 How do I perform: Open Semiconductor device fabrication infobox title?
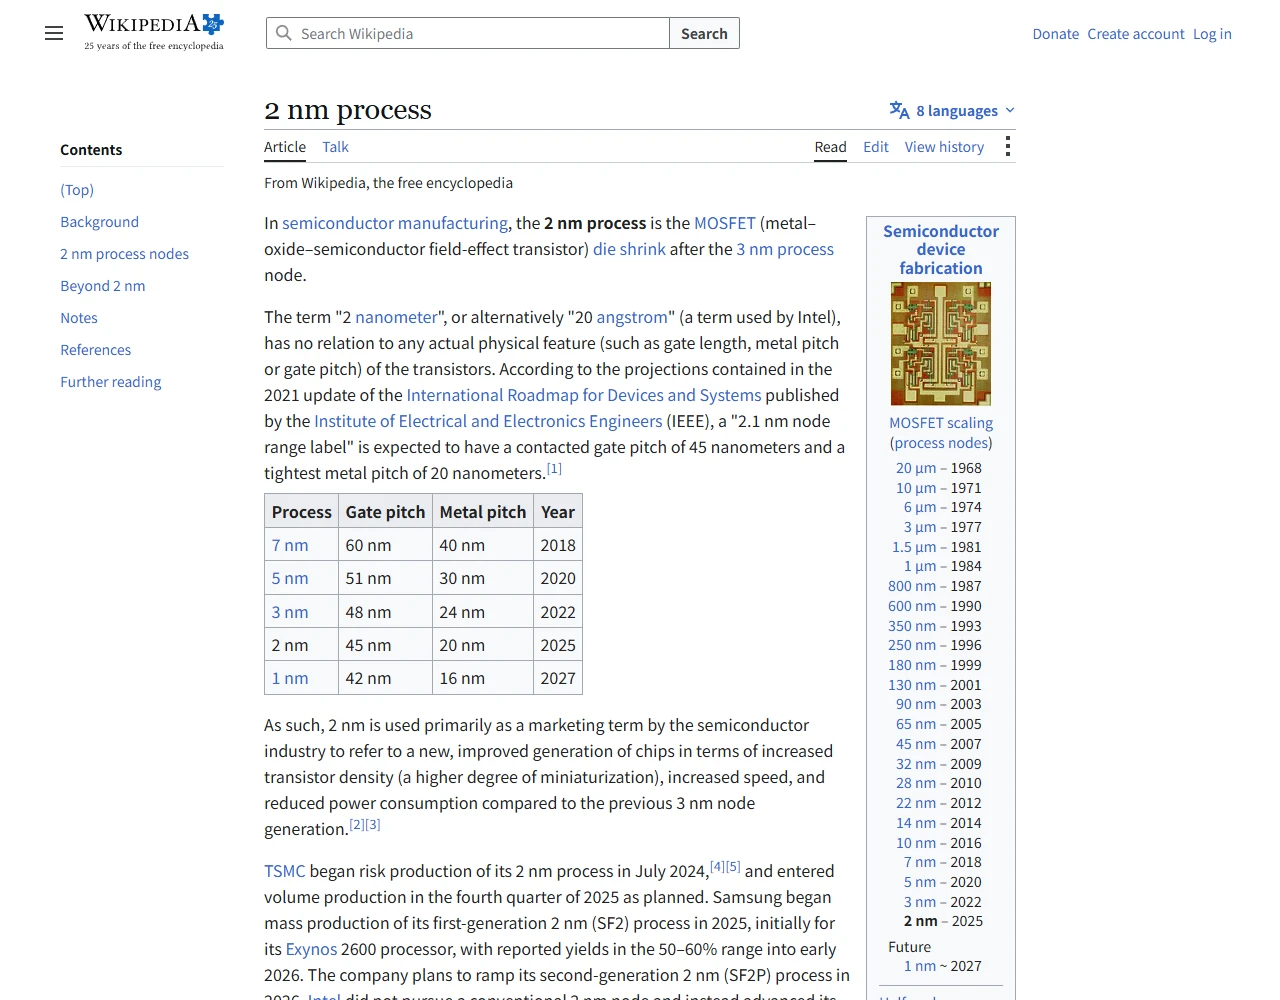point(941,249)
